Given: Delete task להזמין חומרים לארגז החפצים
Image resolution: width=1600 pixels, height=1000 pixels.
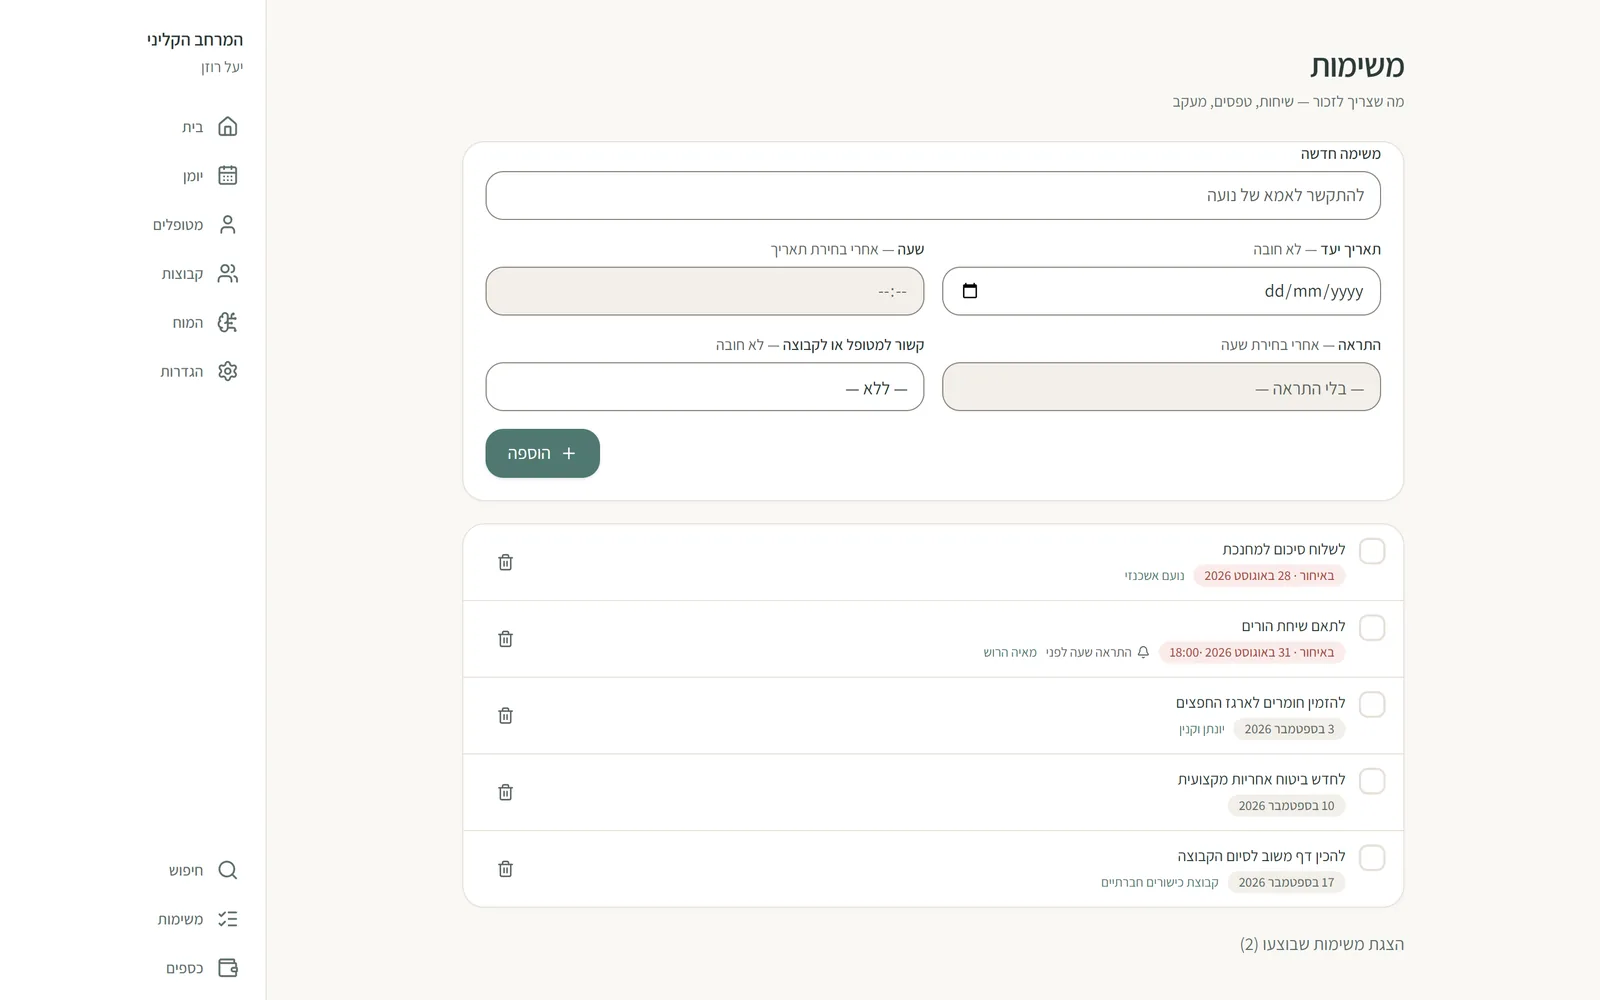Looking at the screenshot, I should click(x=505, y=716).
